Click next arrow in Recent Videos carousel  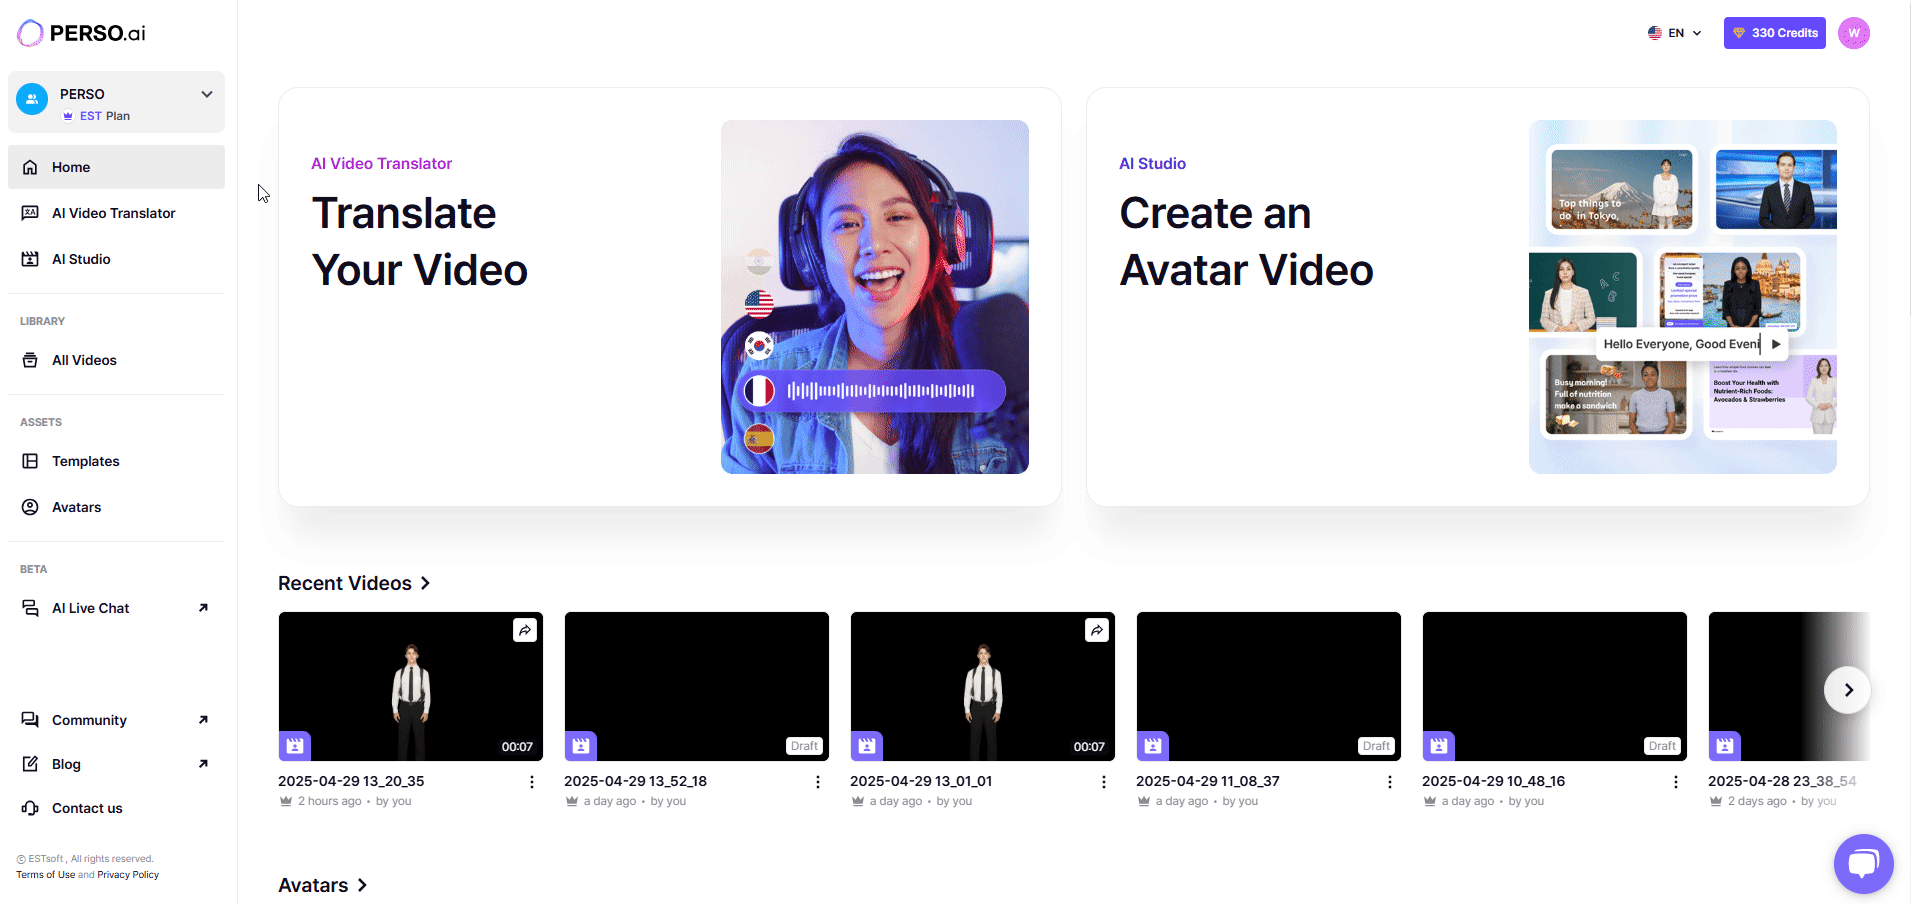pyautogui.click(x=1848, y=690)
